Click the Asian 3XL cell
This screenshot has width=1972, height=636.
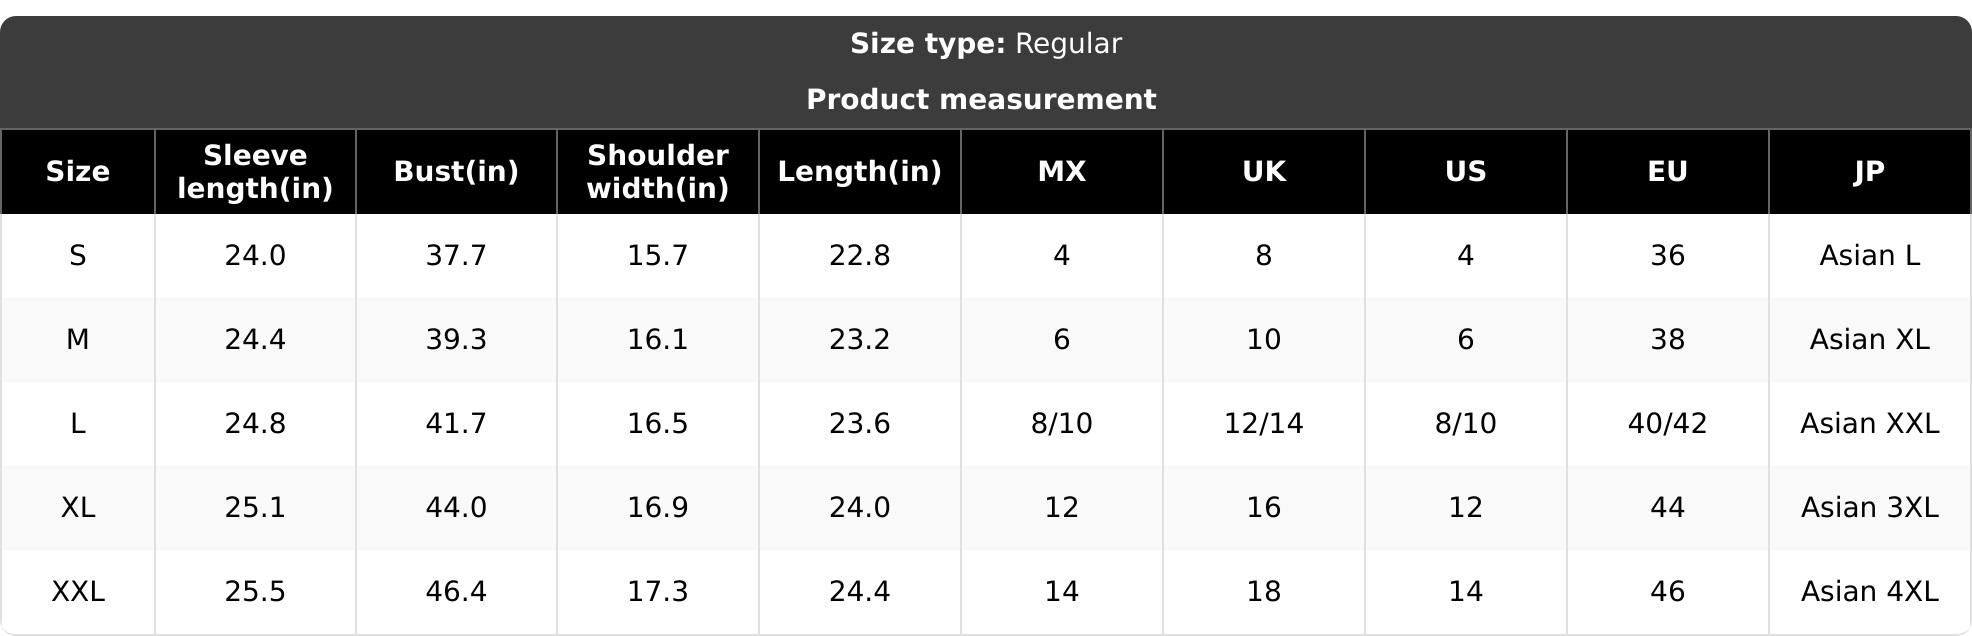tap(1870, 508)
